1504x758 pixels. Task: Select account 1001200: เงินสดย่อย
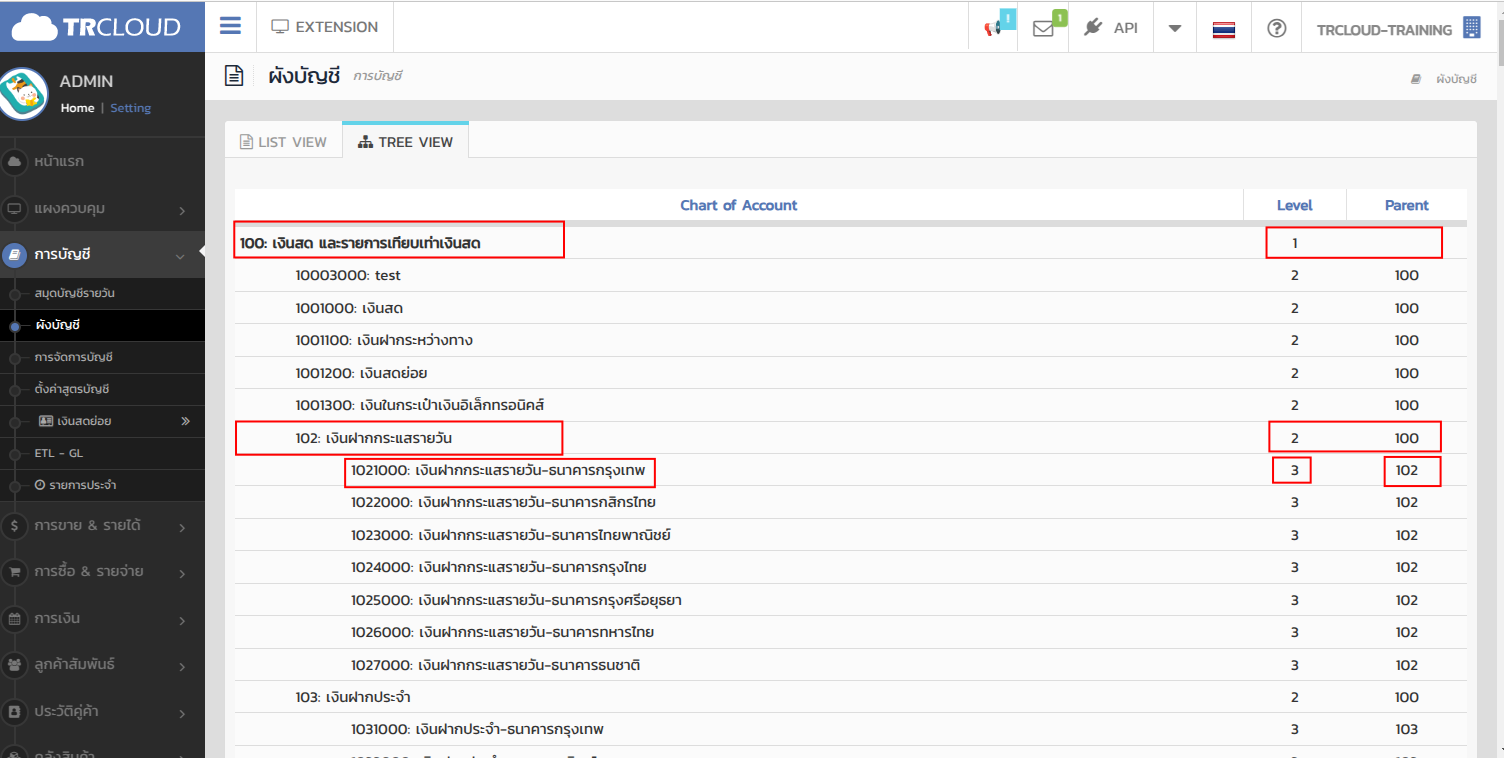tap(362, 373)
